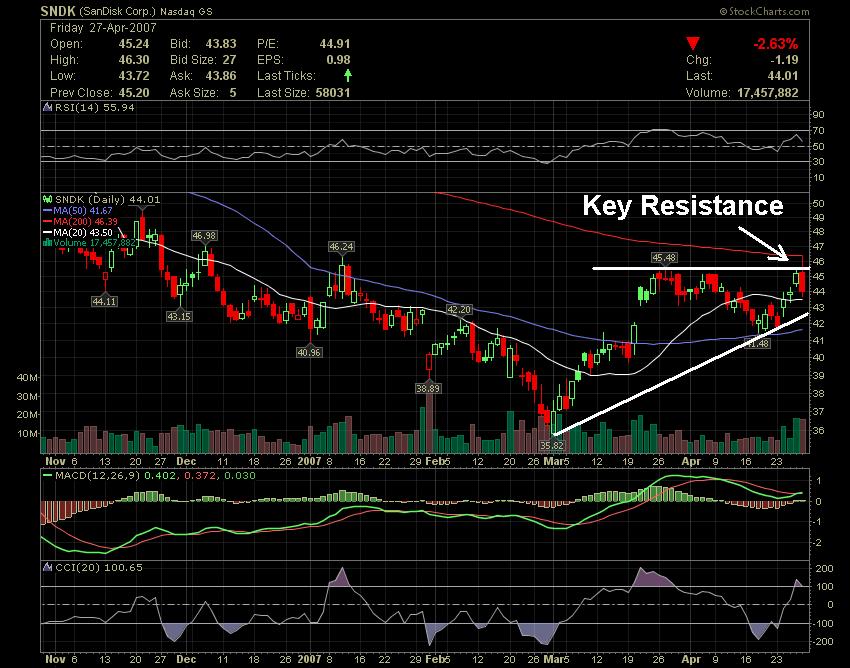Click the 44.11 price callout
Screen dimensions: 850x668
click(x=104, y=301)
